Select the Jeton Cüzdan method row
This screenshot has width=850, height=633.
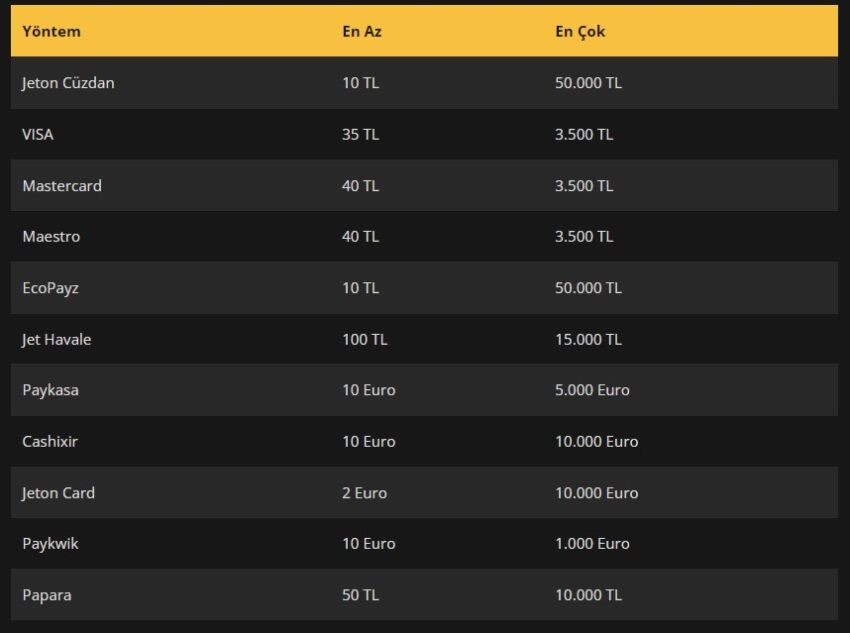coord(68,83)
